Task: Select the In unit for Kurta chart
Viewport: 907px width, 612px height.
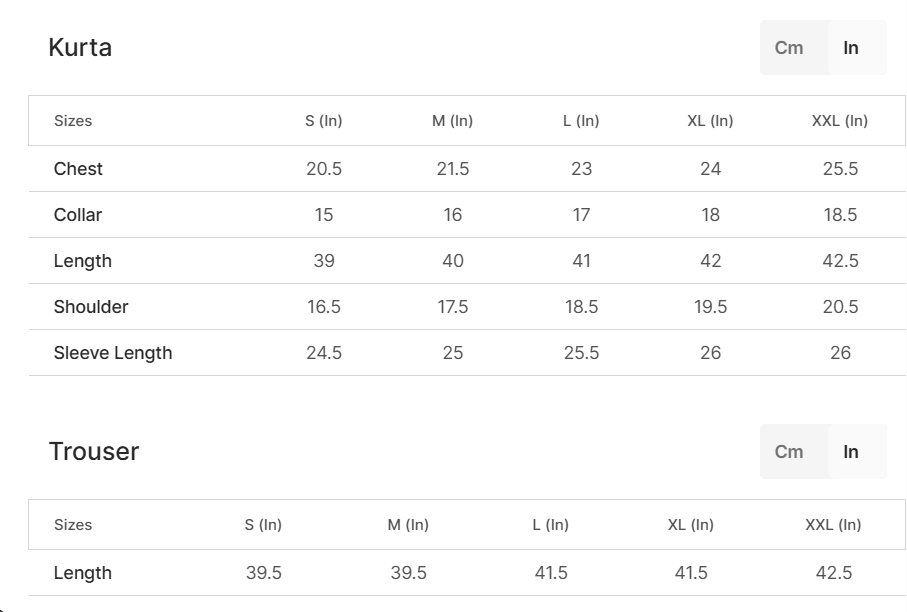Action: (x=851, y=48)
